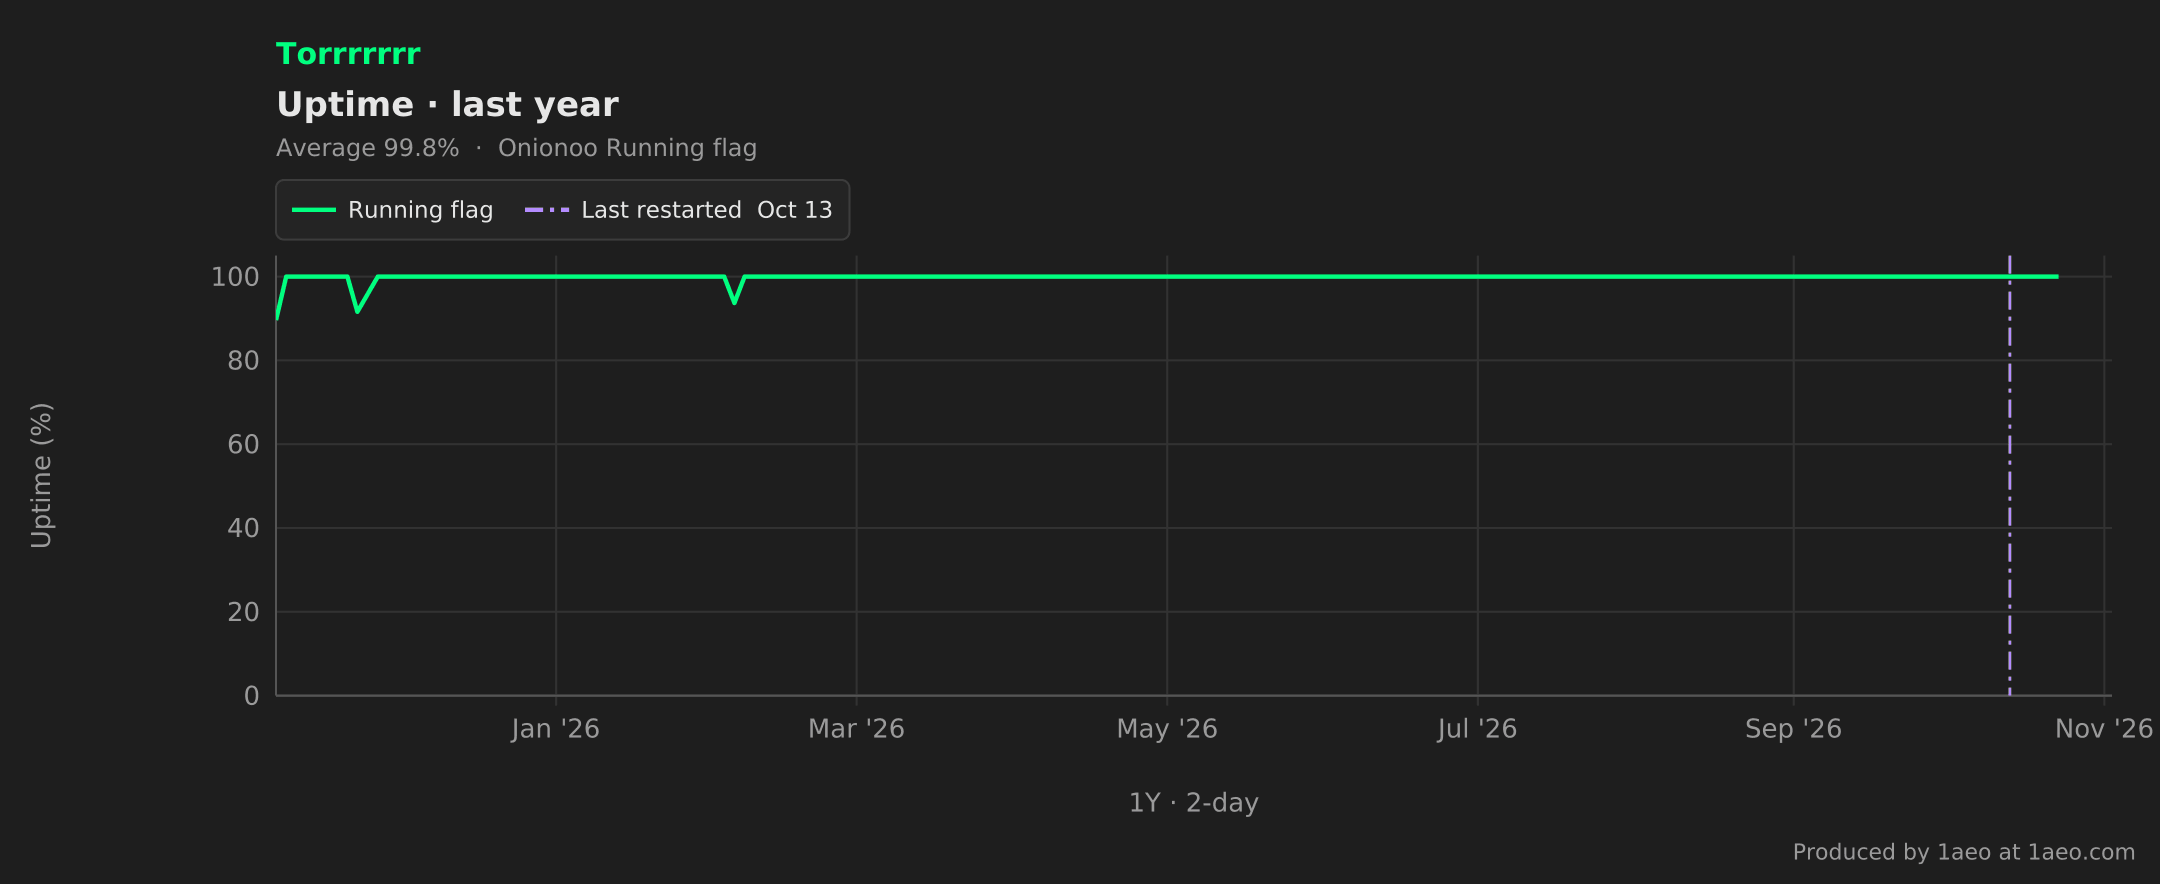Click the 'Uptime · last year' chart title
Viewport: 2160px width, 884px height.
click(x=447, y=105)
